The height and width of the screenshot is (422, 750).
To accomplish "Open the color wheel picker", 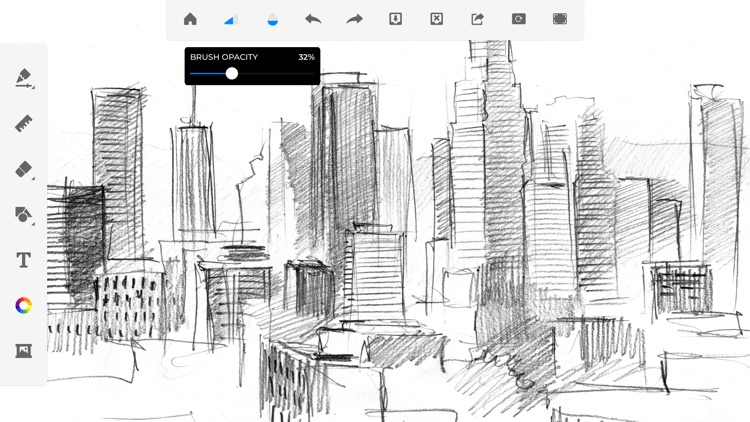I will (24, 305).
